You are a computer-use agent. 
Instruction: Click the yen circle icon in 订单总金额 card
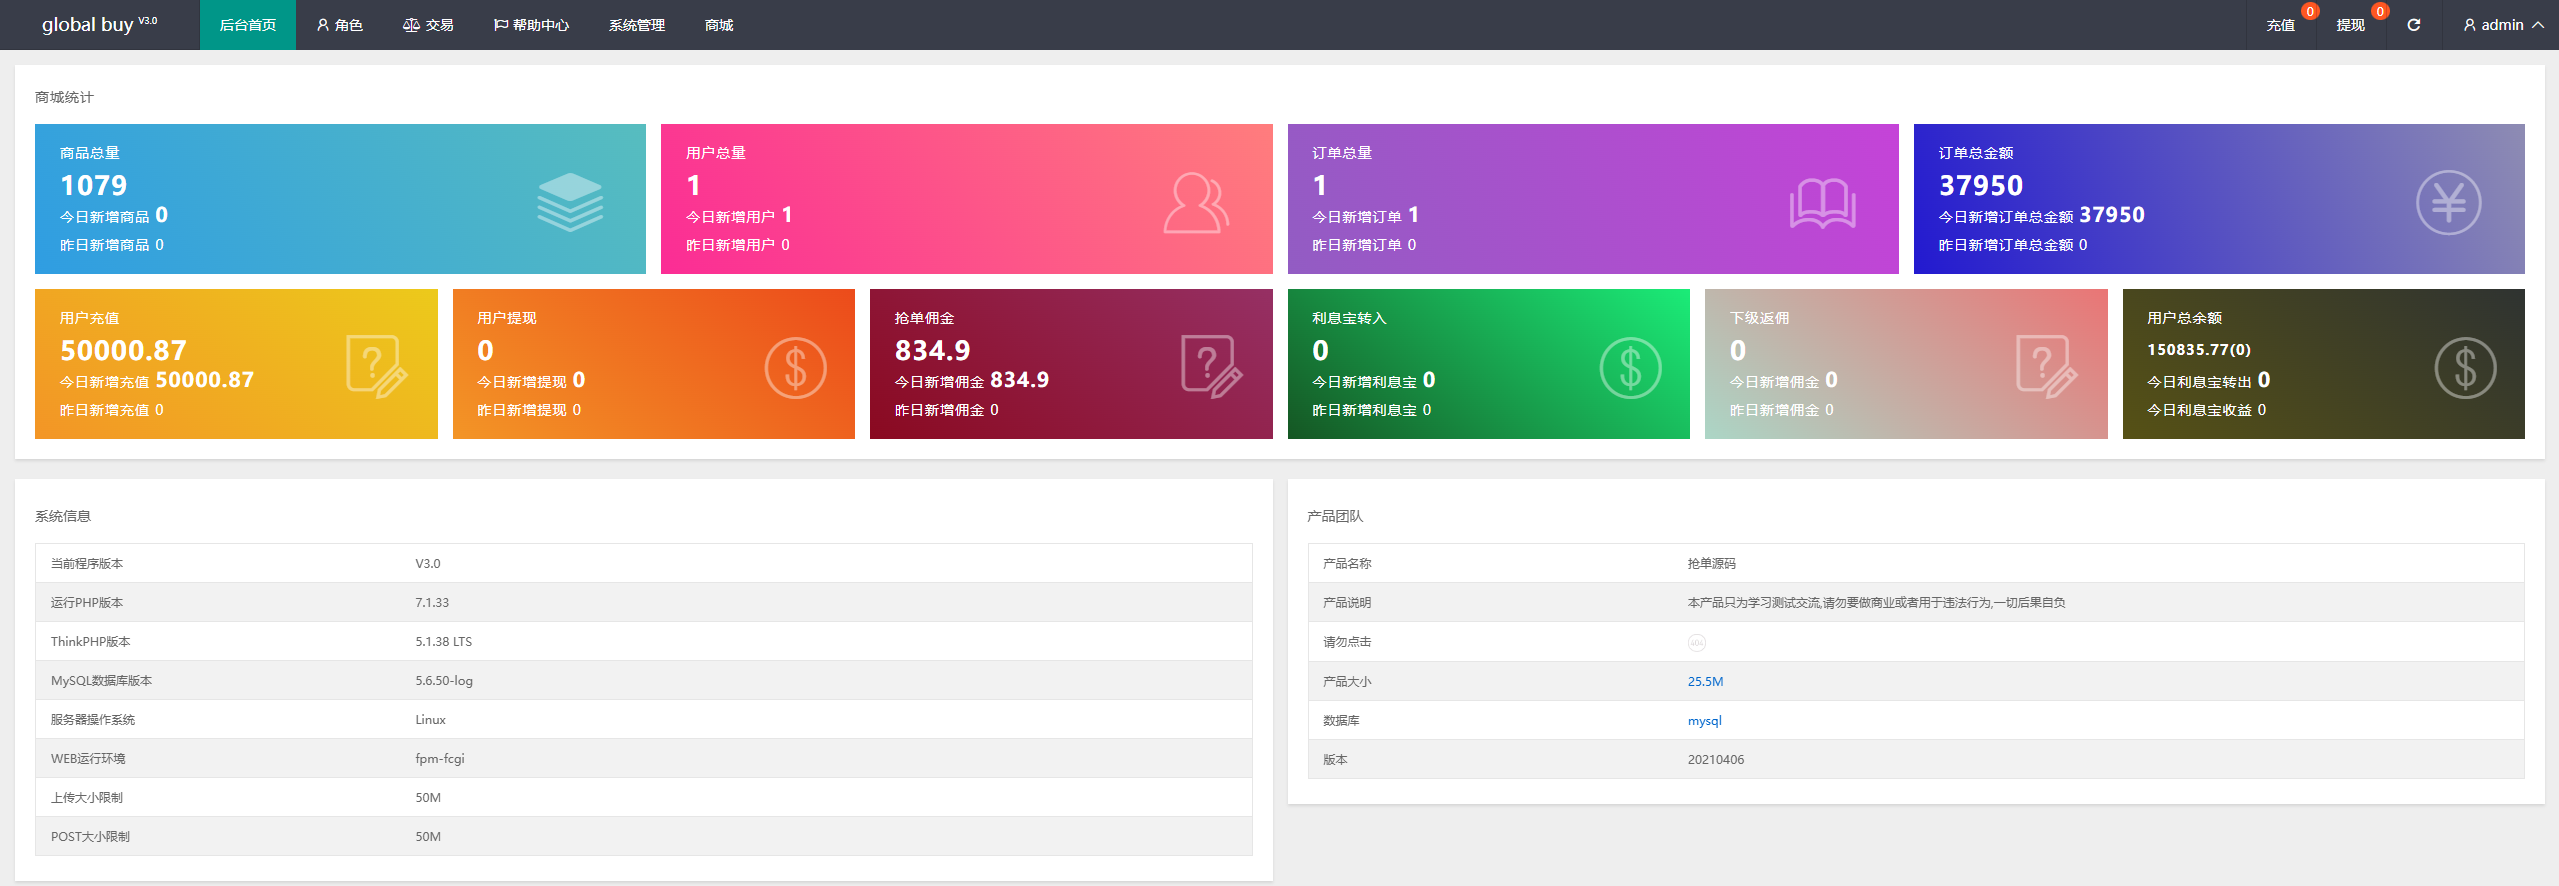(x=2448, y=203)
